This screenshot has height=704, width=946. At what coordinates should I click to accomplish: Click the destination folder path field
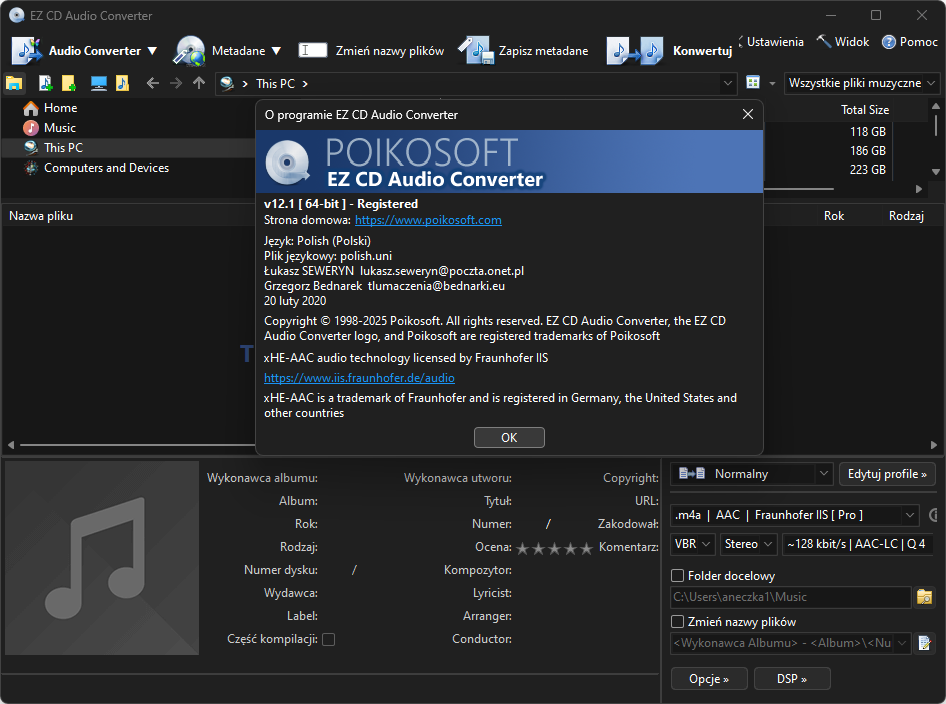point(790,597)
